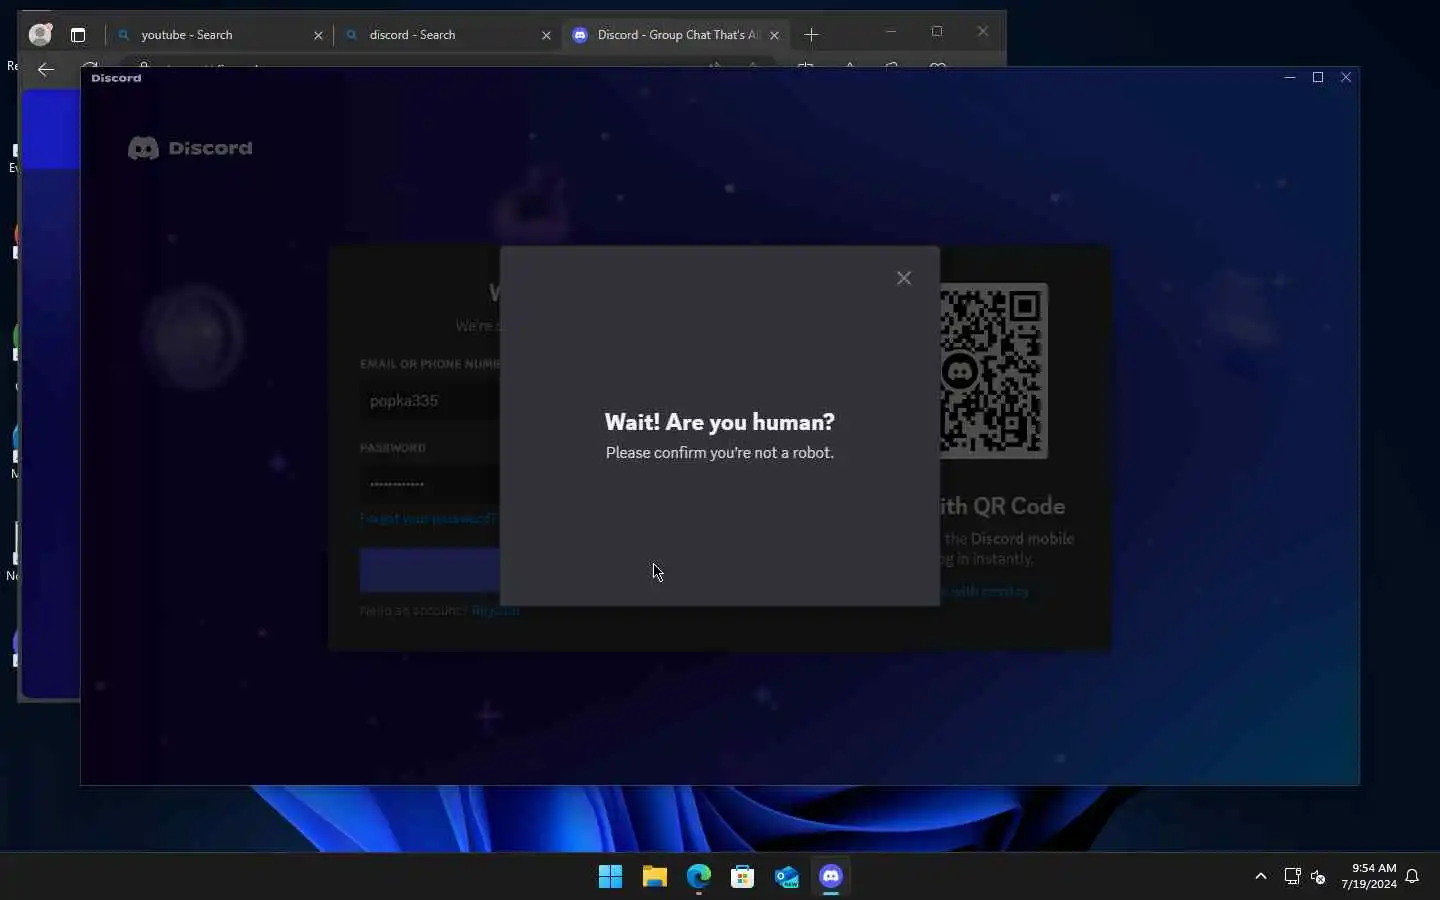Click the browser profile avatar icon

click(x=40, y=35)
